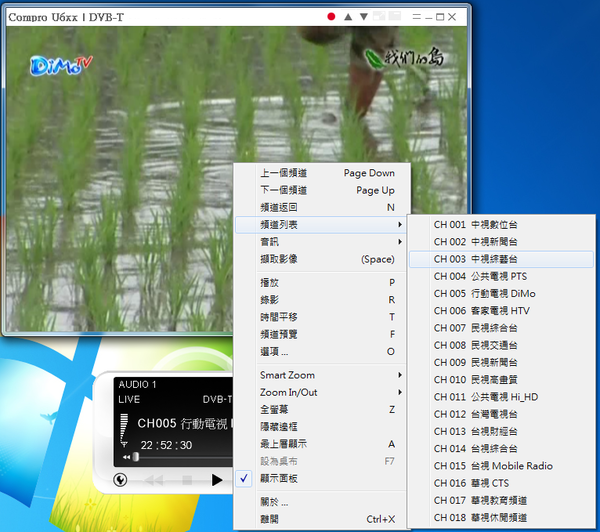Viewport: 600px width, 532px height.
Task: Switch to CH 004 公共電視 PTS
Action: tap(501, 276)
